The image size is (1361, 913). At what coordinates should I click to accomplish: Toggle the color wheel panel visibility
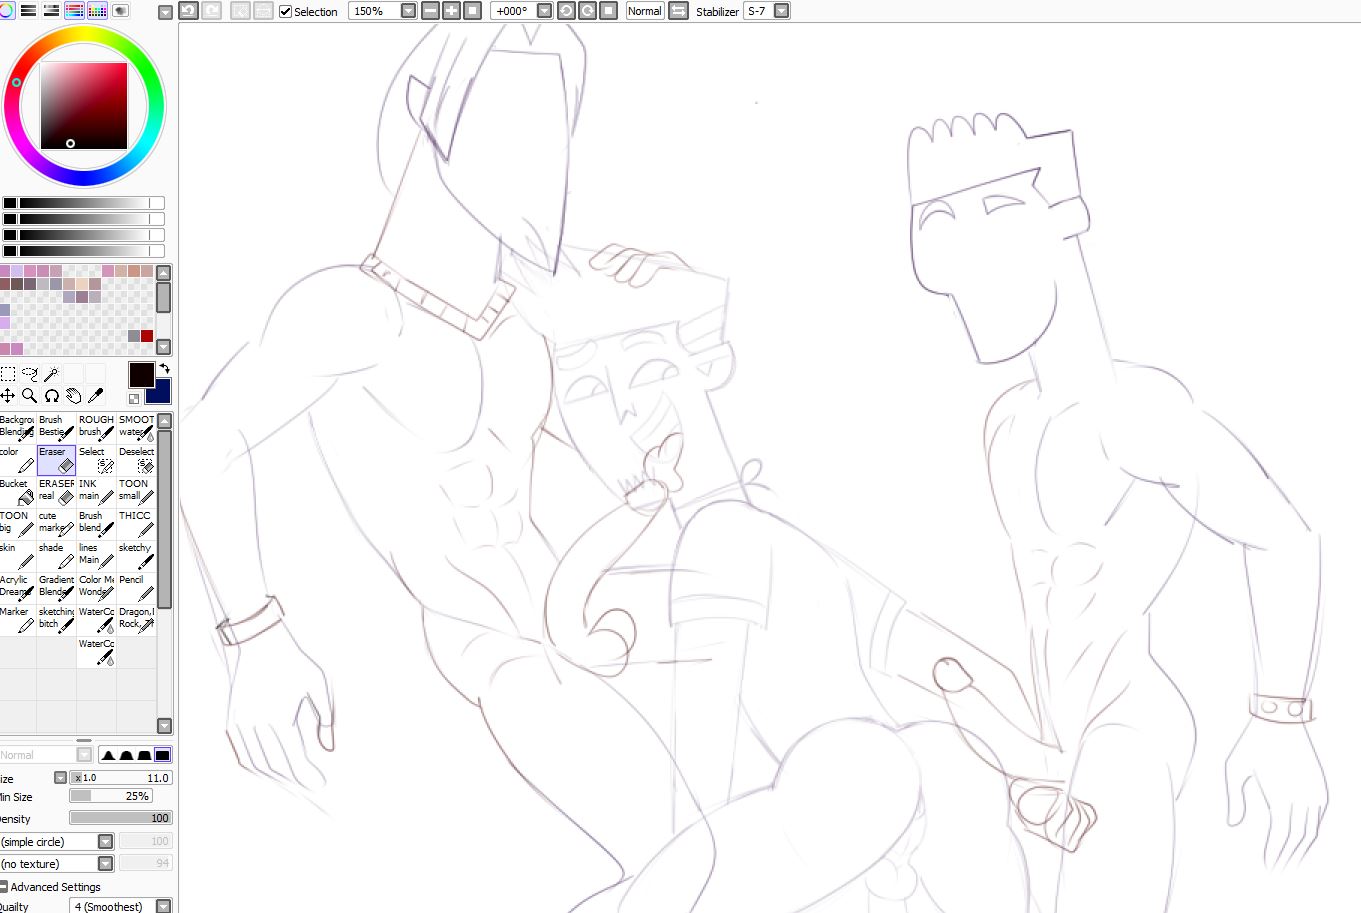click(x=6, y=11)
